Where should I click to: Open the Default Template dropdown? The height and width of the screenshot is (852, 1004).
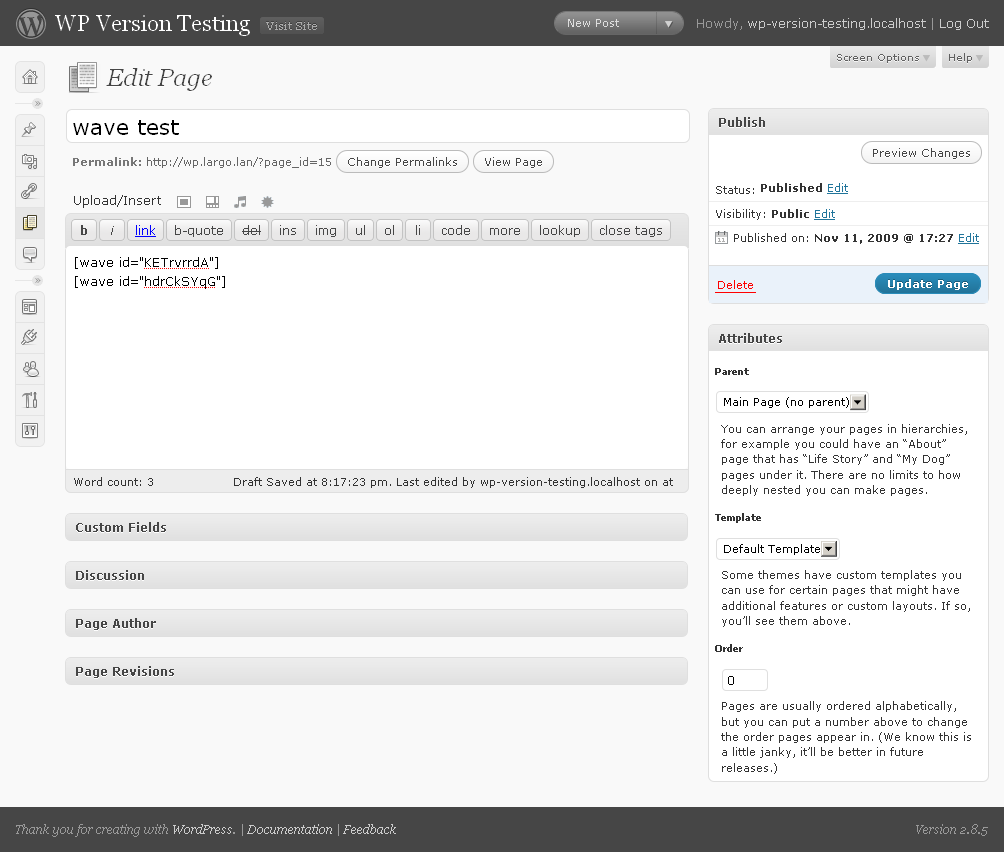coord(777,549)
